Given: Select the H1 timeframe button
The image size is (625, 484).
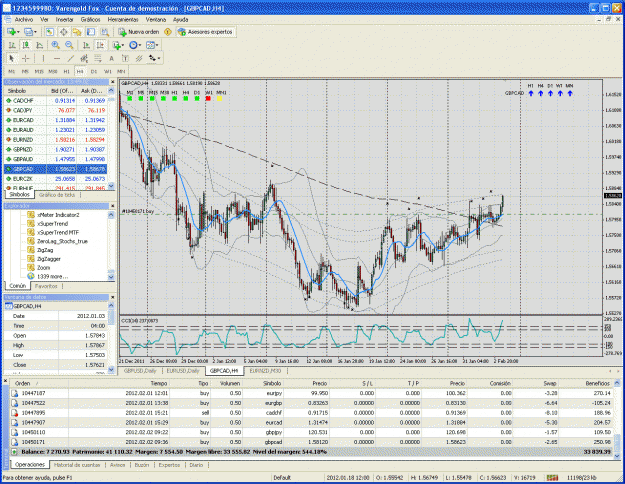Looking at the screenshot, I should [67, 71].
